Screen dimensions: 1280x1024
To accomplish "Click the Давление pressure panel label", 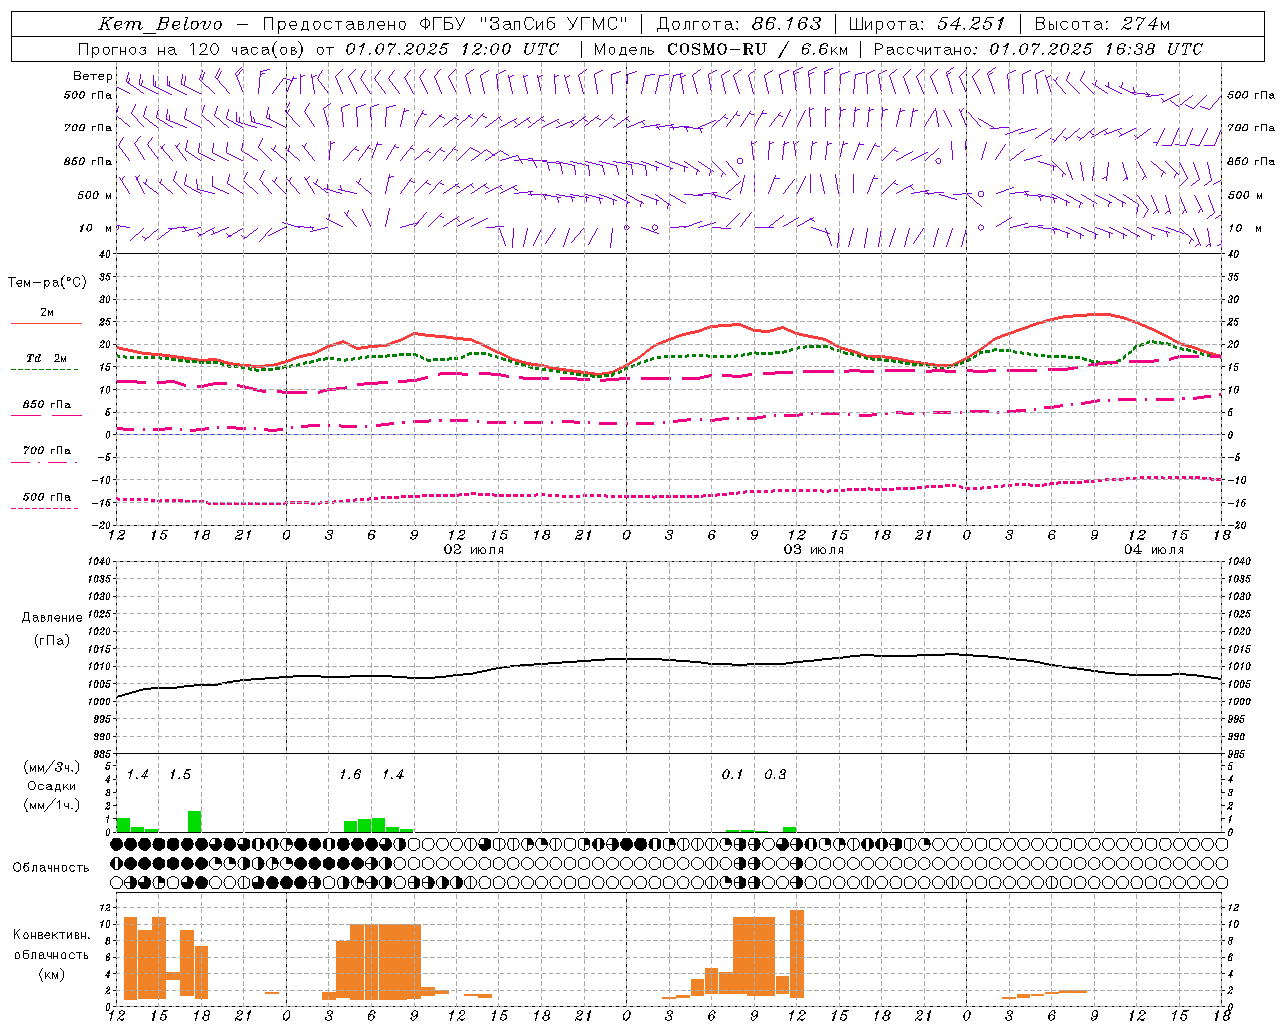I will click(51, 618).
